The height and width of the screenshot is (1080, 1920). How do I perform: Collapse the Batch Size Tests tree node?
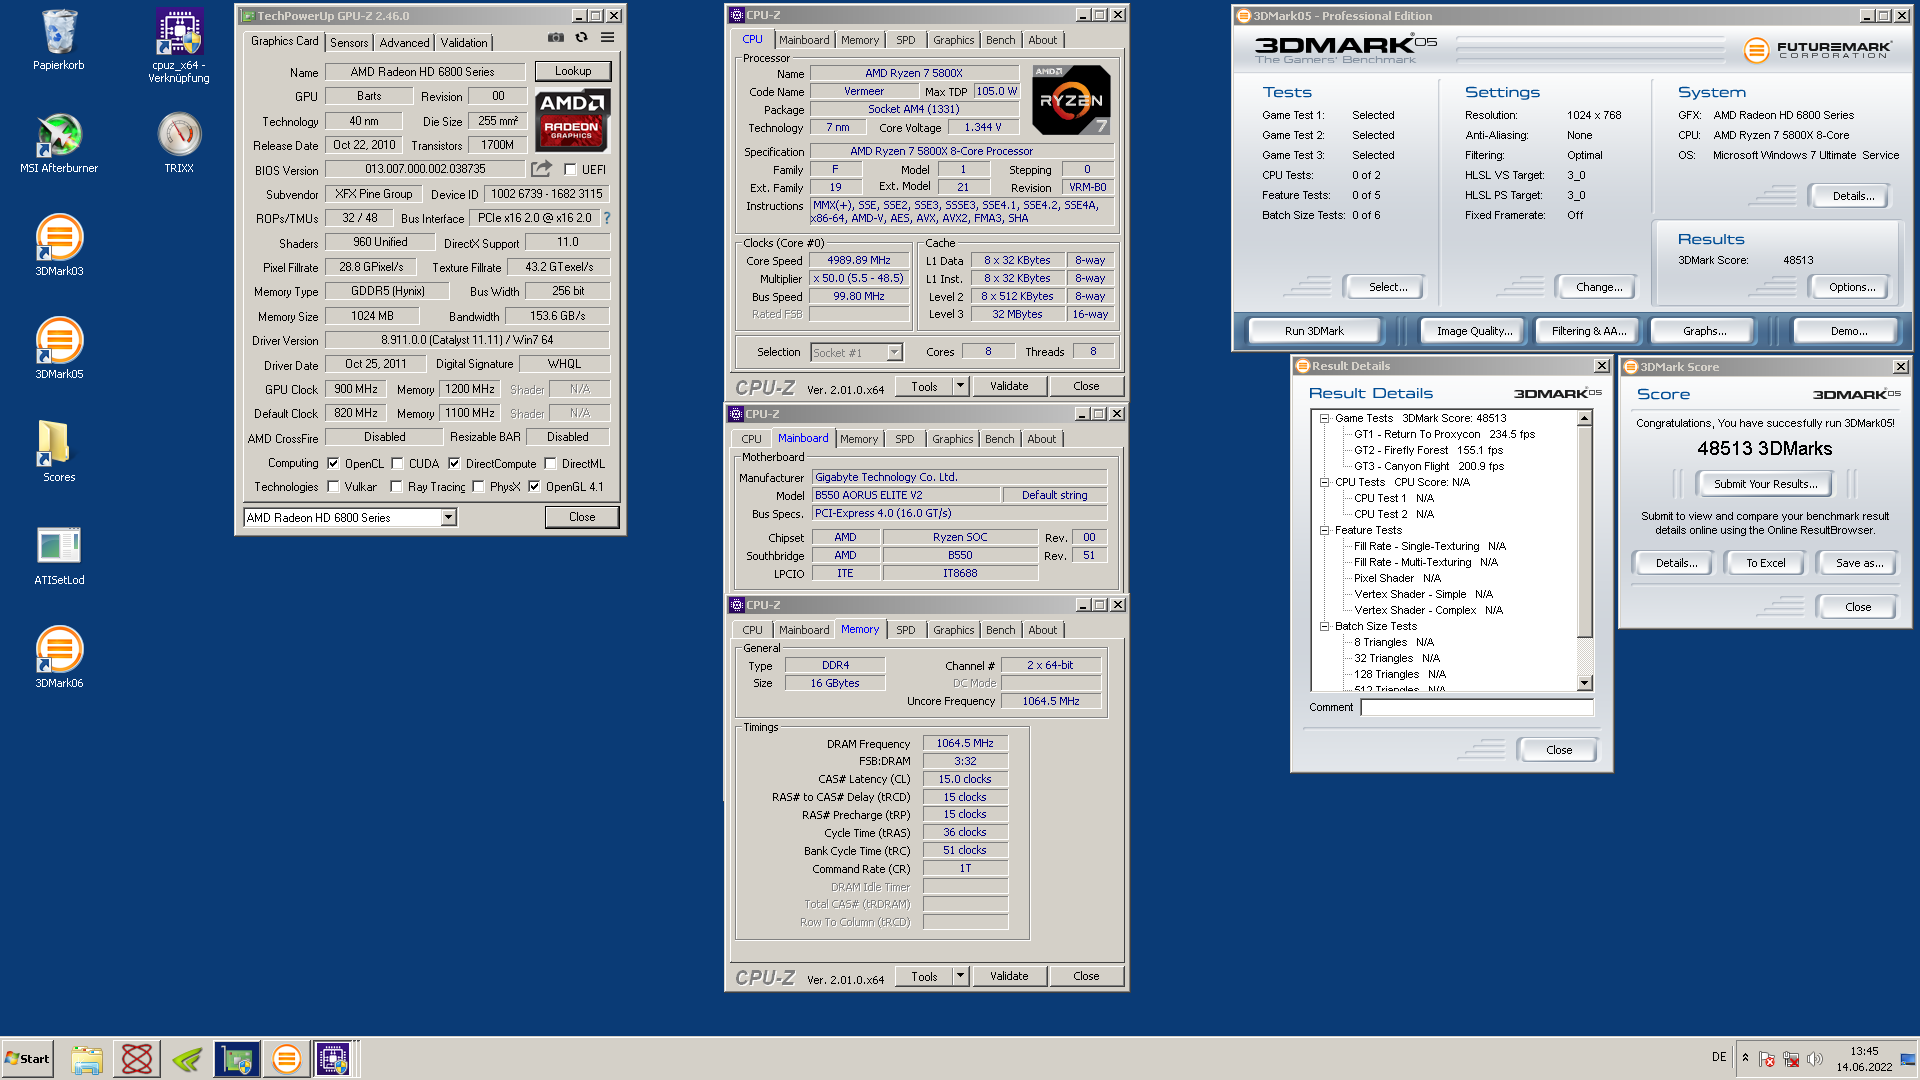1324,627
